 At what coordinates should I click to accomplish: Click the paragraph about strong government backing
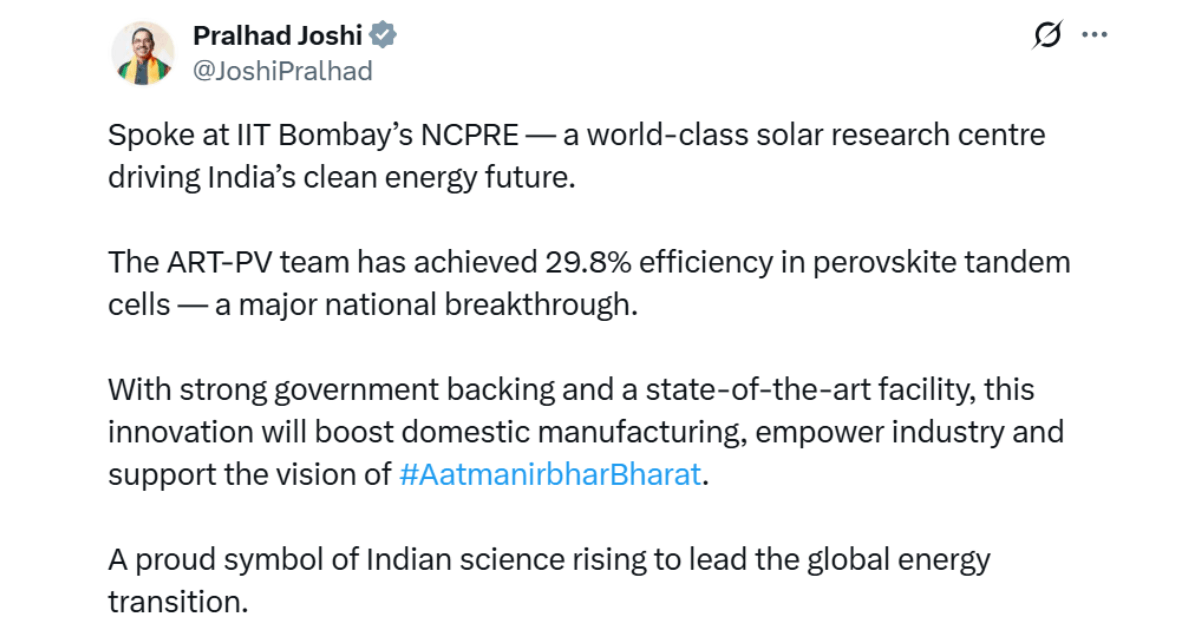click(x=586, y=432)
